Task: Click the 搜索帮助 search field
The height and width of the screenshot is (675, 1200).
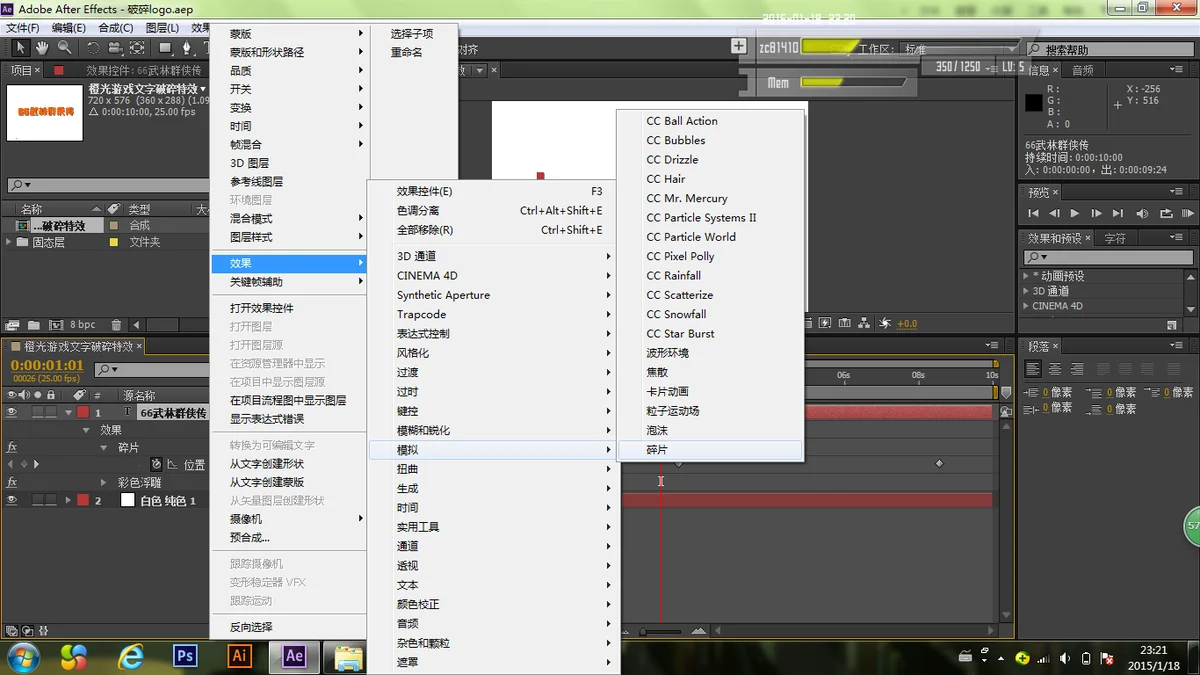Action: pyautogui.click(x=1110, y=49)
